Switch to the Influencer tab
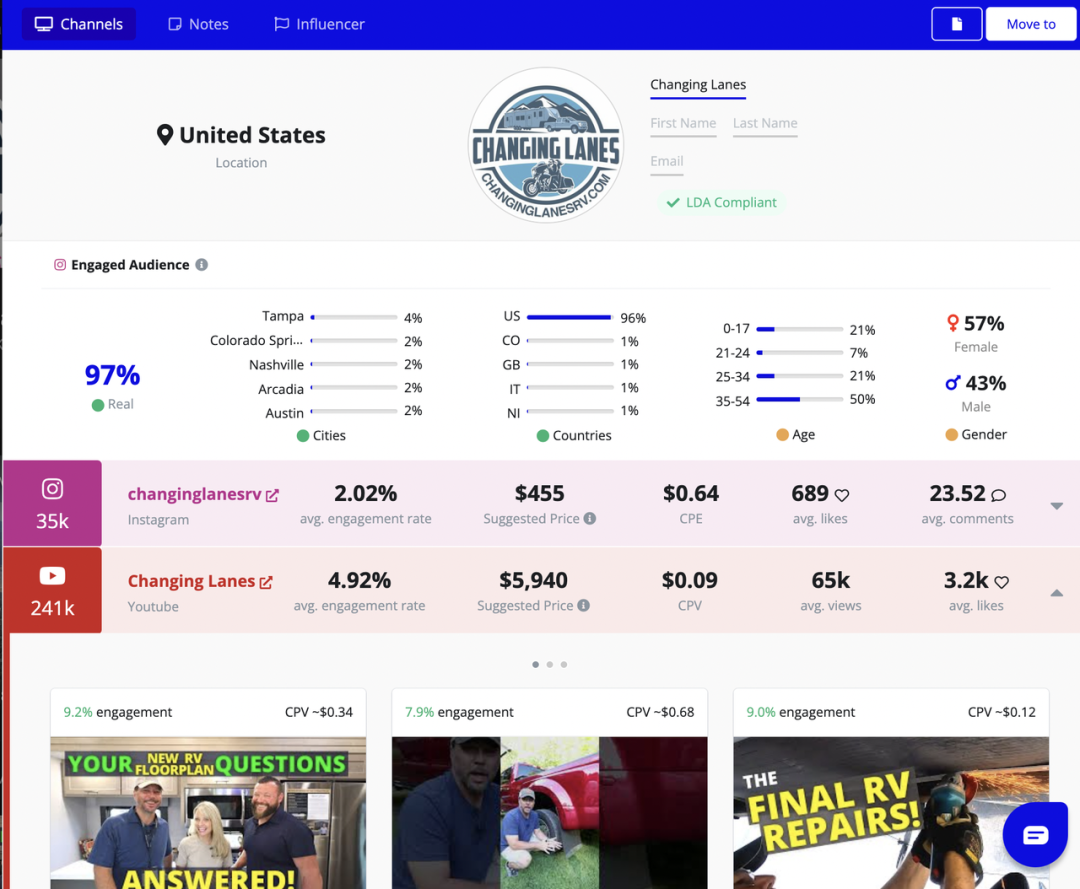 [x=320, y=24]
